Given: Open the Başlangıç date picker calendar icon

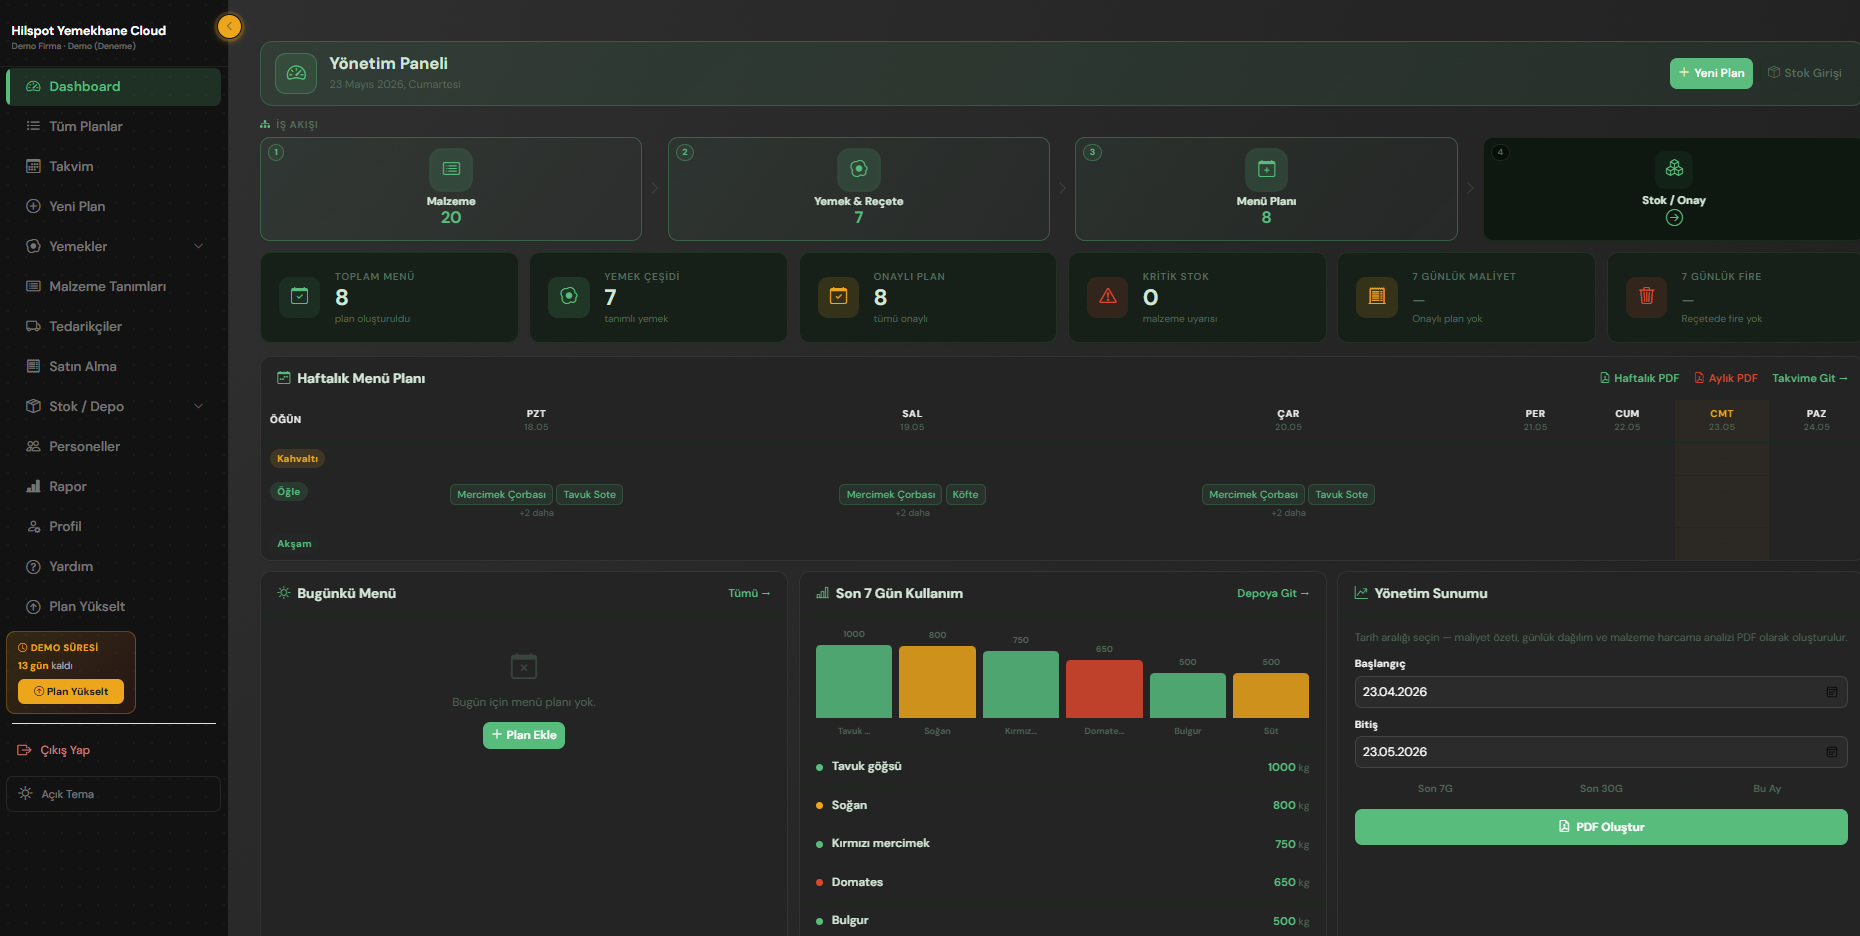Looking at the screenshot, I should click(1832, 692).
